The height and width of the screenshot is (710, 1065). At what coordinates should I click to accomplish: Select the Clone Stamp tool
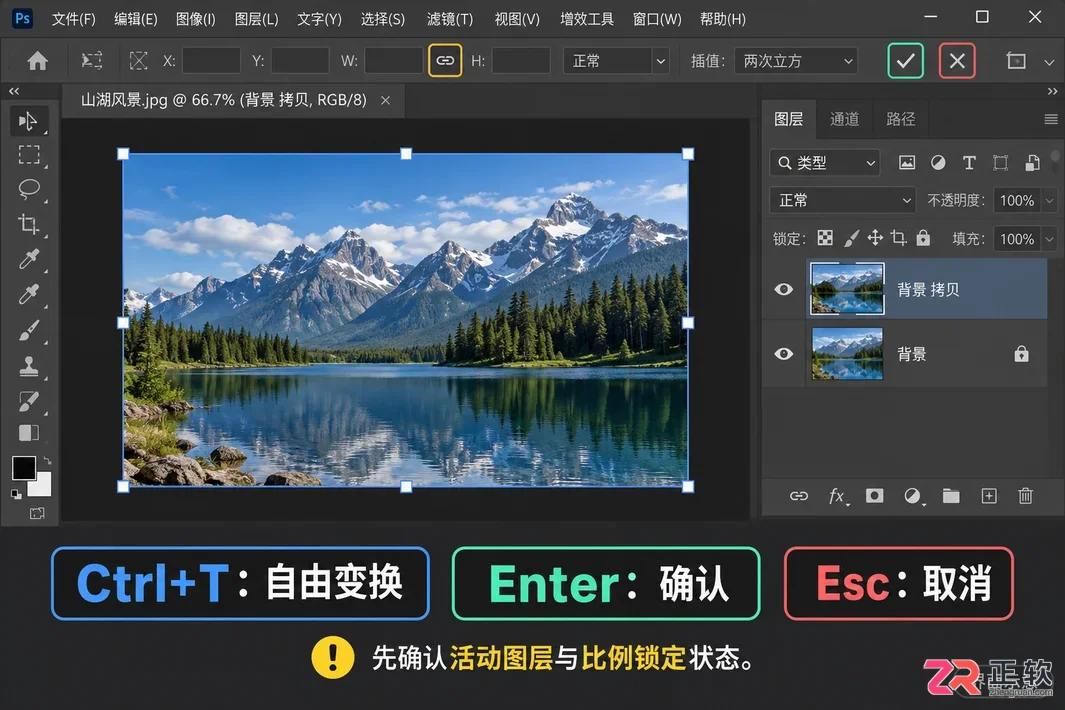click(x=29, y=366)
